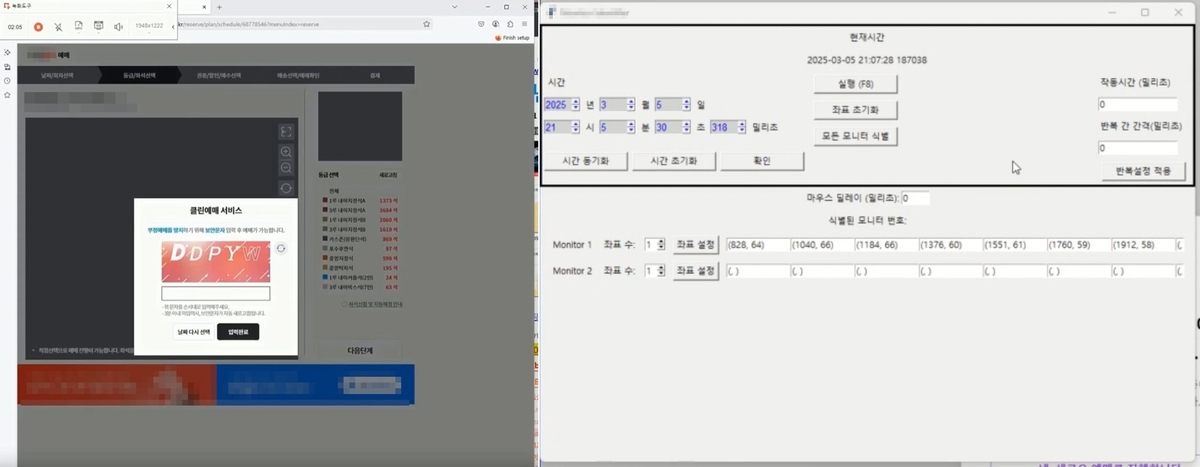Screen dimensions: 1200x467
Task: Click the captcha text input field
Action: [x=216, y=293]
